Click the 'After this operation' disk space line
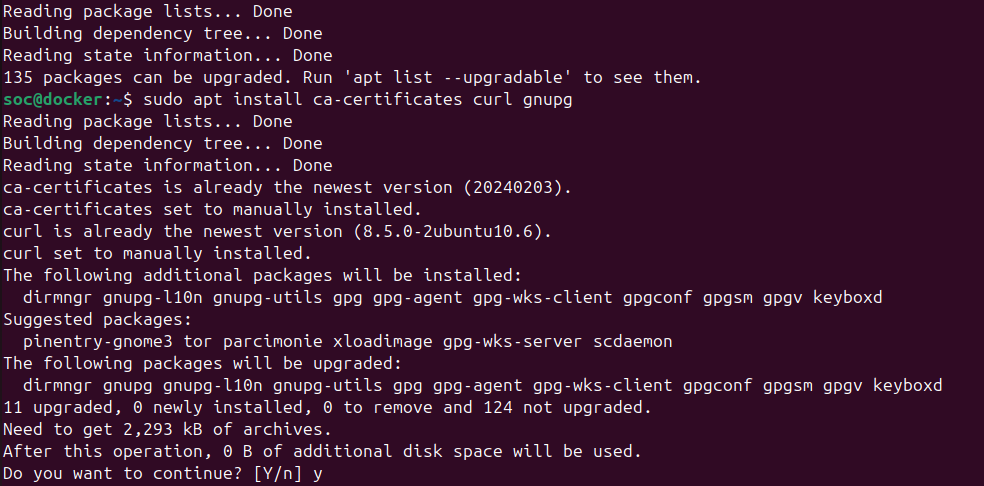Viewport: 984px width, 486px height. click(x=320, y=451)
